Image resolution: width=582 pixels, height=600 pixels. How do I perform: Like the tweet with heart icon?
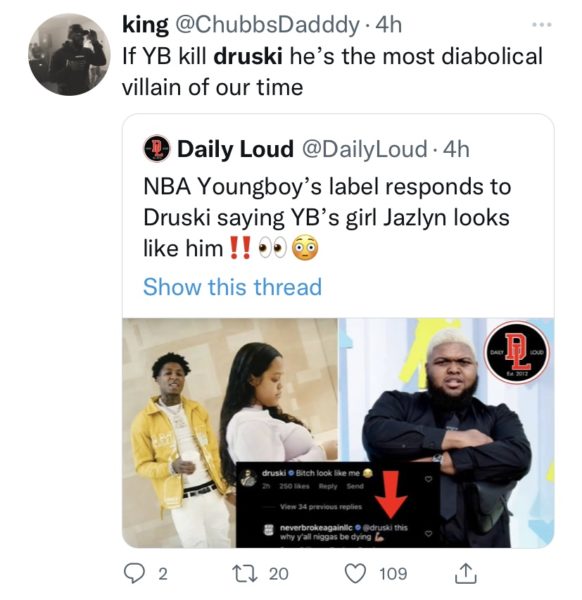[x=355, y=574]
